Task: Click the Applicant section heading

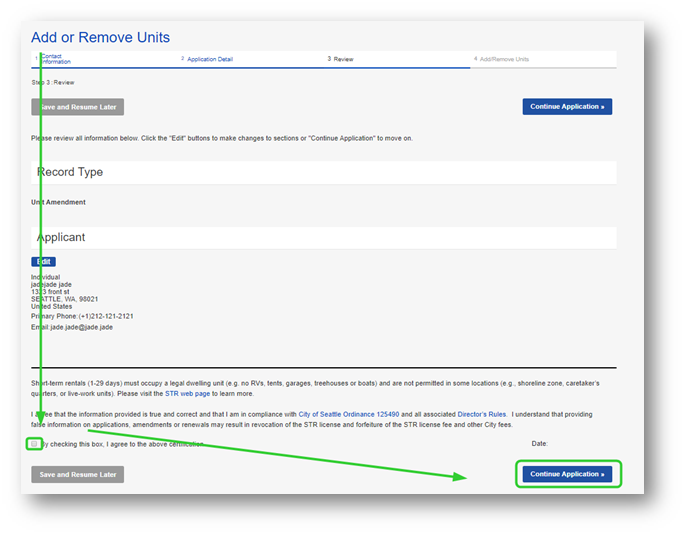Action: tap(61, 238)
